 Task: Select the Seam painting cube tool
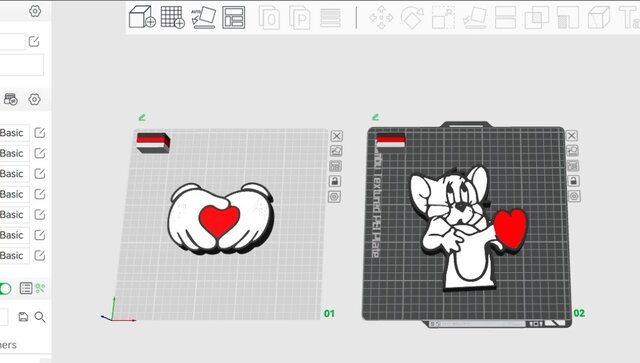598,18
